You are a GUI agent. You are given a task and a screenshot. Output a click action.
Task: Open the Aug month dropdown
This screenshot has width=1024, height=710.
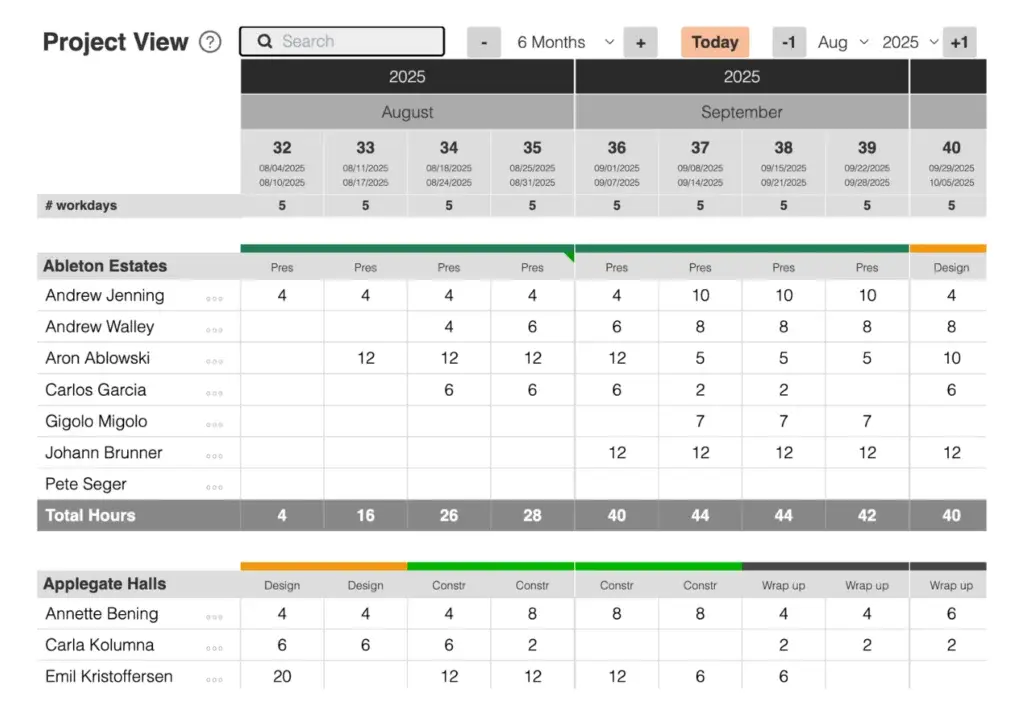(x=842, y=42)
